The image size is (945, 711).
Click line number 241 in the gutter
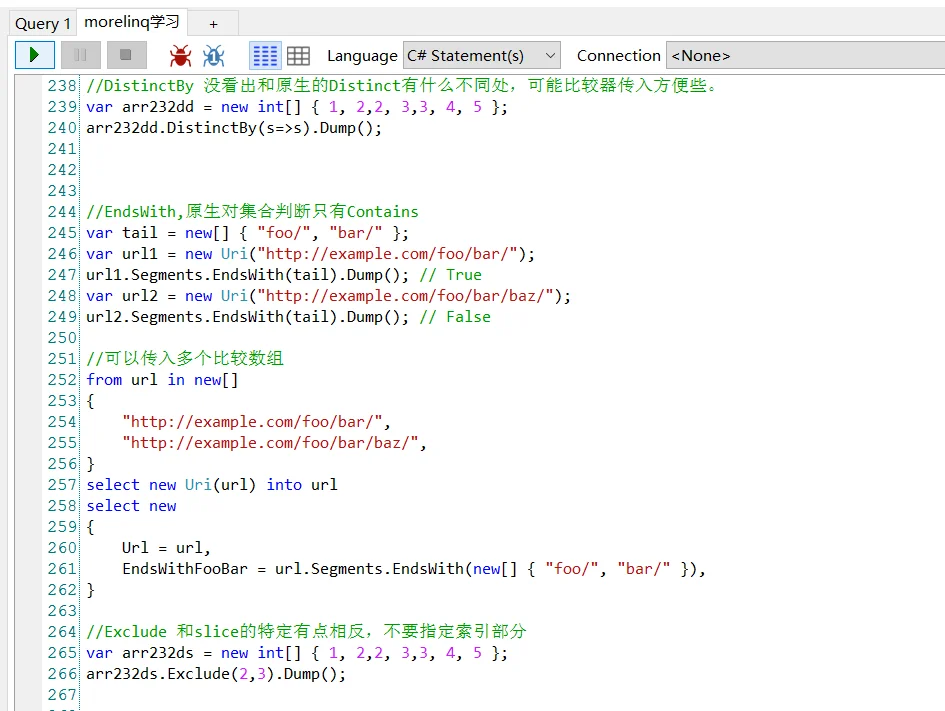click(62, 149)
